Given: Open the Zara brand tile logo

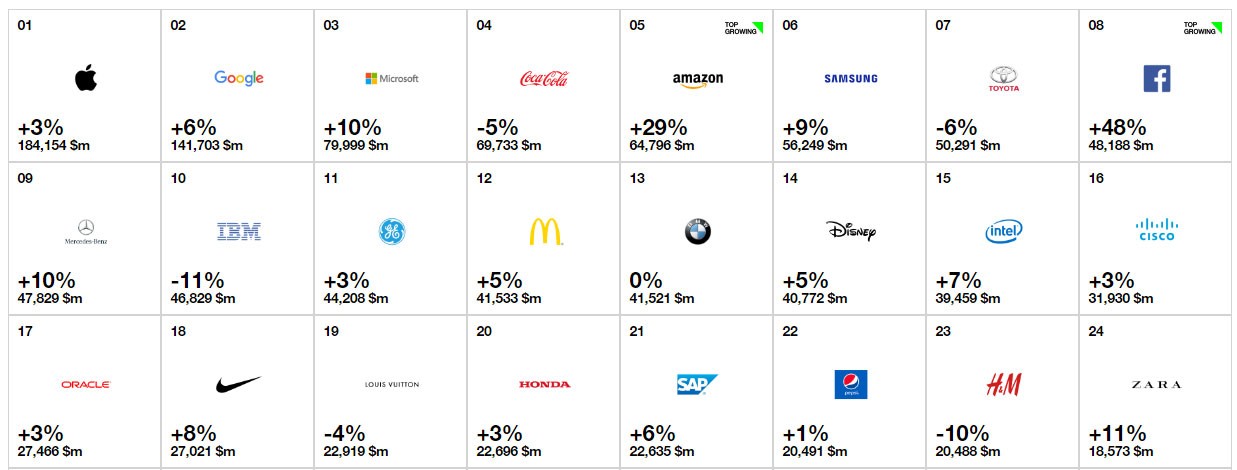Looking at the screenshot, I should point(1156,385).
